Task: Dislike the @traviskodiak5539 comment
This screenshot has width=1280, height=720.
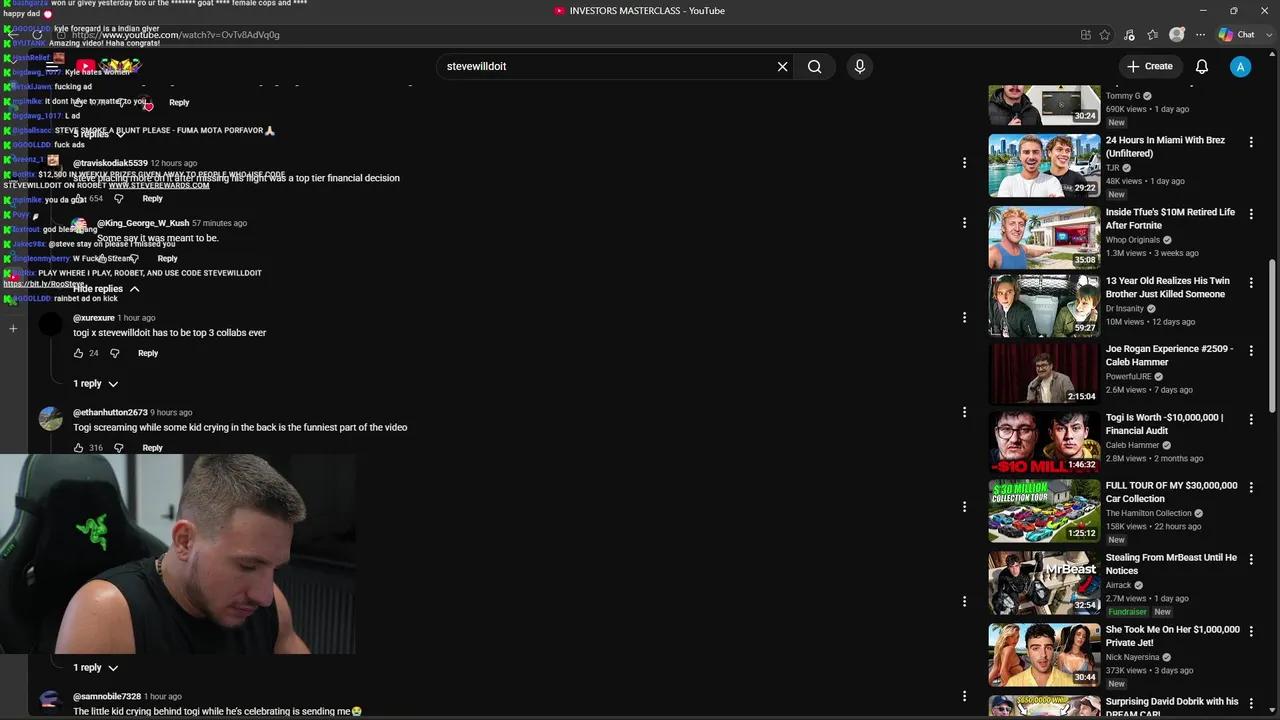Action: pos(118,198)
